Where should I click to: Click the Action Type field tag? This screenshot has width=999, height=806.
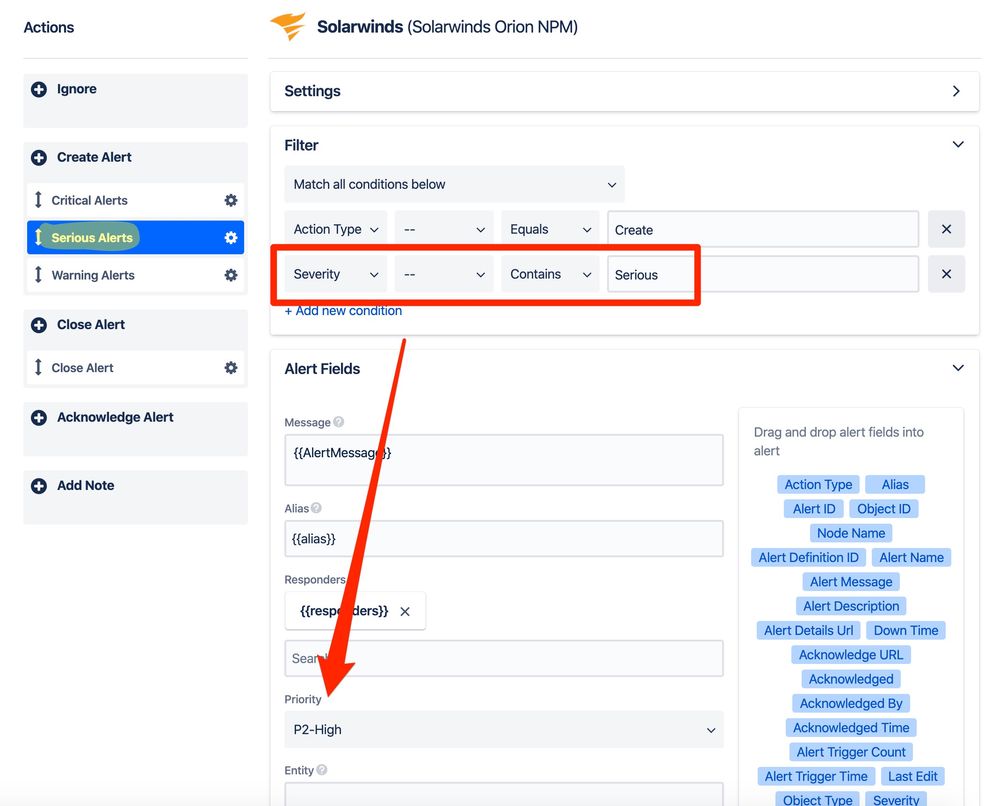coord(818,484)
